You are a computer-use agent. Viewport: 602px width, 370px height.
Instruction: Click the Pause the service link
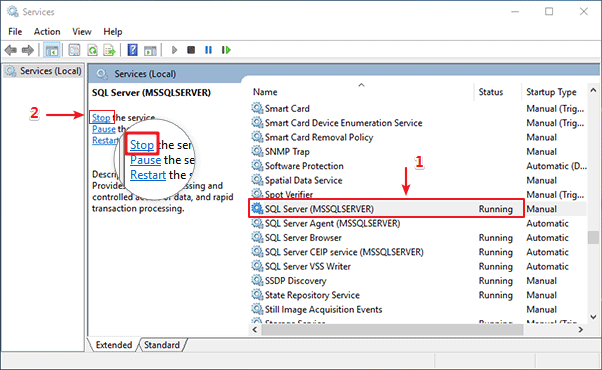coord(104,129)
